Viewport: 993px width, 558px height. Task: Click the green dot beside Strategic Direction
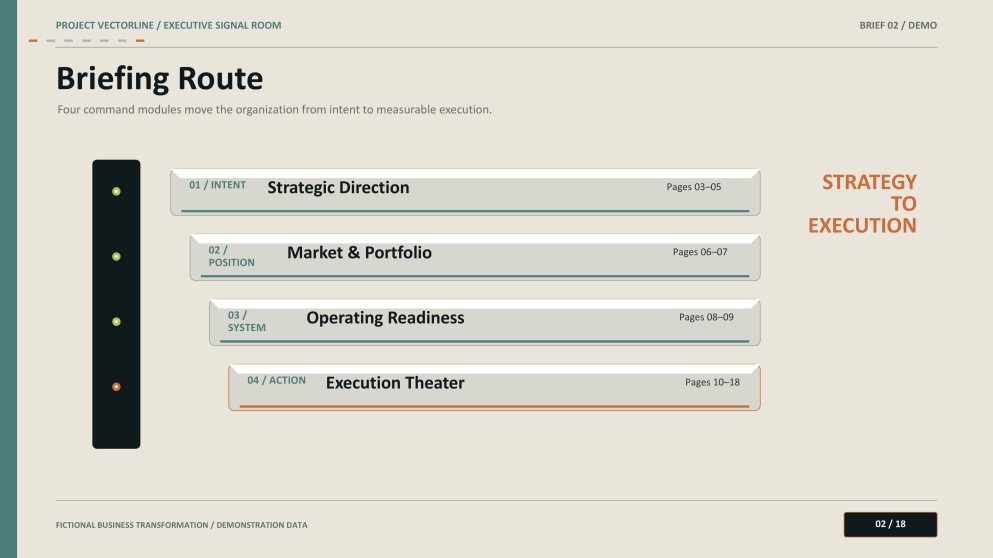117,191
